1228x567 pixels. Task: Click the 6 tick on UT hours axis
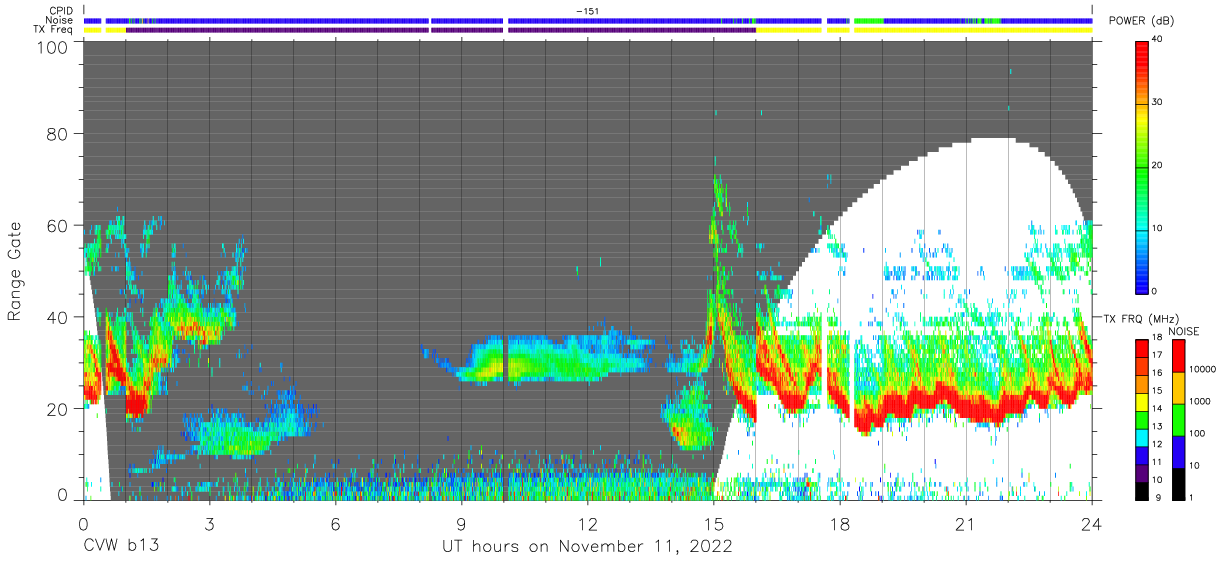pyautogui.click(x=335, y=523)
